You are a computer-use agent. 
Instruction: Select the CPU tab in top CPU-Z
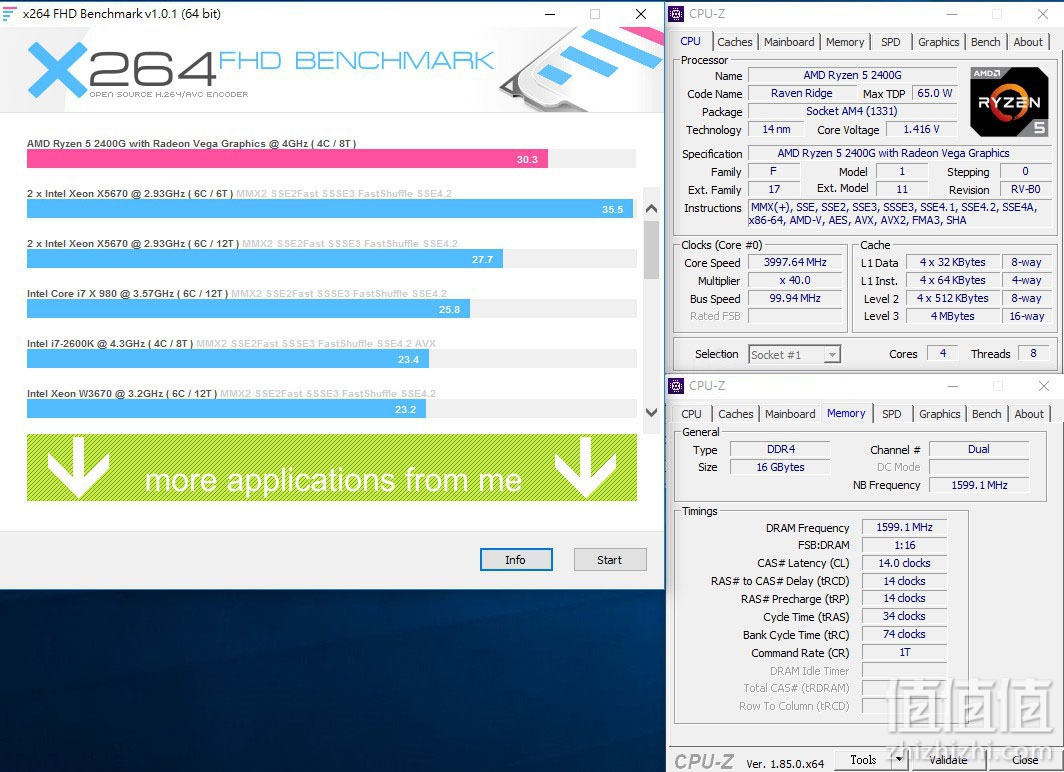(x=691, y=41)
